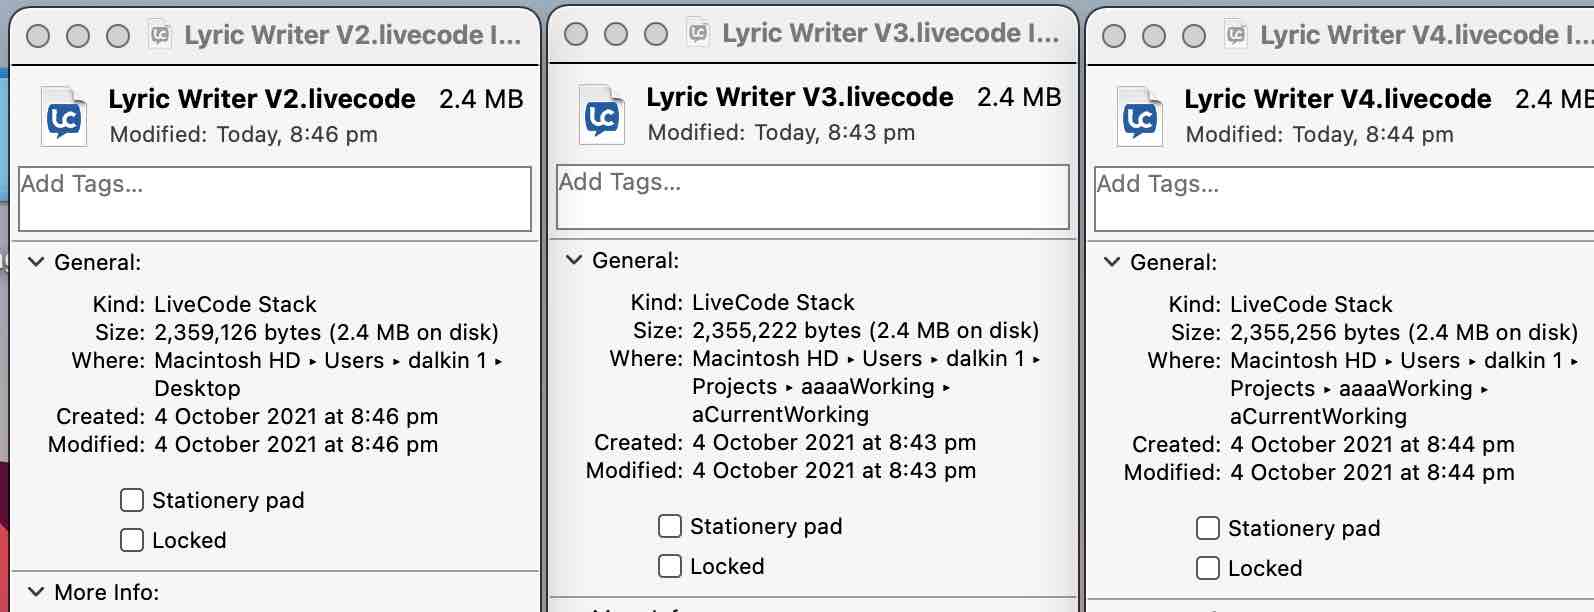Enable Stationery pad for Lyric Writer V2
Viewport: 1594px width, 612px height.
click(132, 500)
